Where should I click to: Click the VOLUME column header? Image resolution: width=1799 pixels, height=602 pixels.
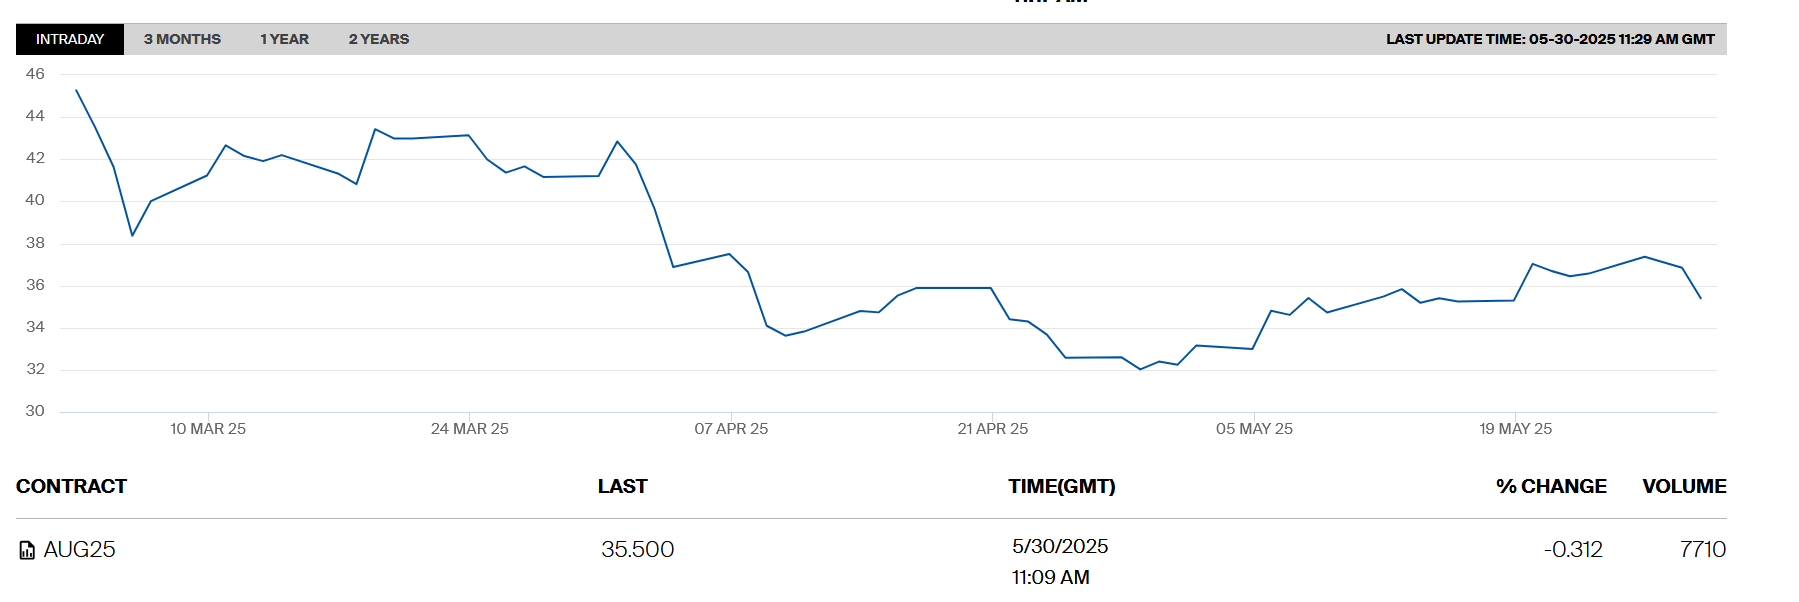point(1684,486)
